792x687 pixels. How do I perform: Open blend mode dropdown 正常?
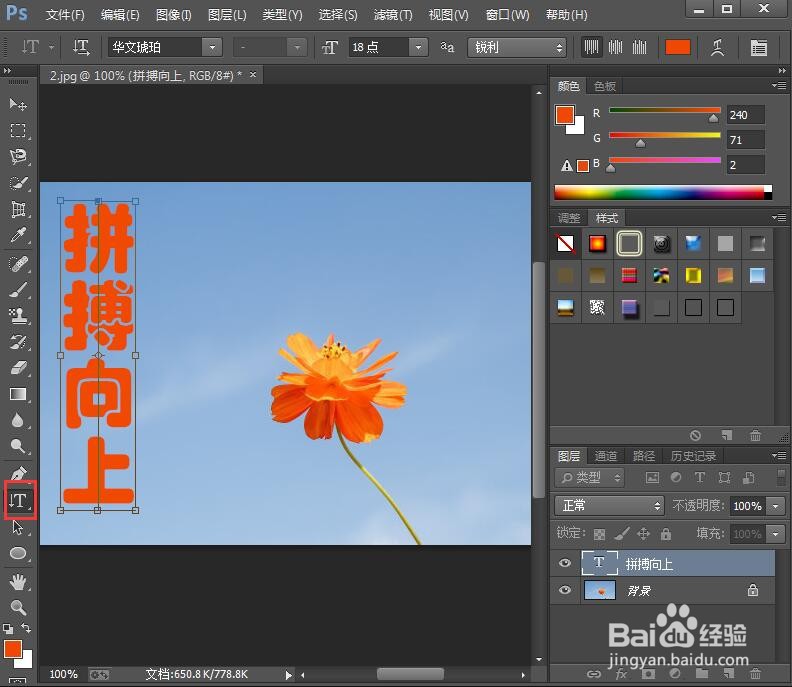pos(609,506)
